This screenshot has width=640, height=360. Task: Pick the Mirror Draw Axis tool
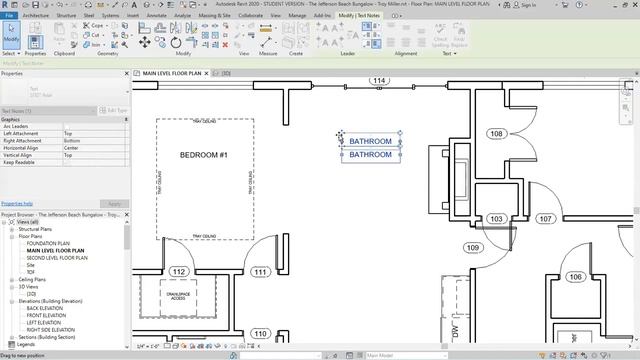tap(191, 28)
